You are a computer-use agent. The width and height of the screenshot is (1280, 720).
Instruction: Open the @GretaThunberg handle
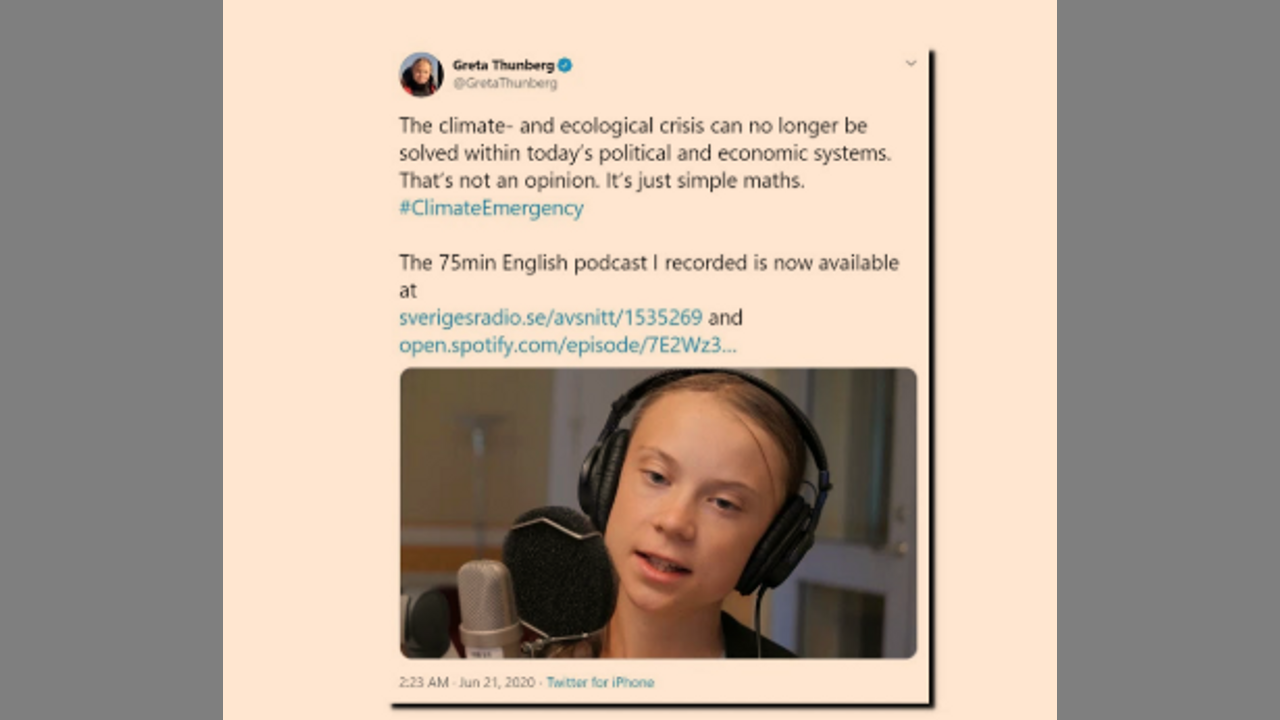[505, 84]
